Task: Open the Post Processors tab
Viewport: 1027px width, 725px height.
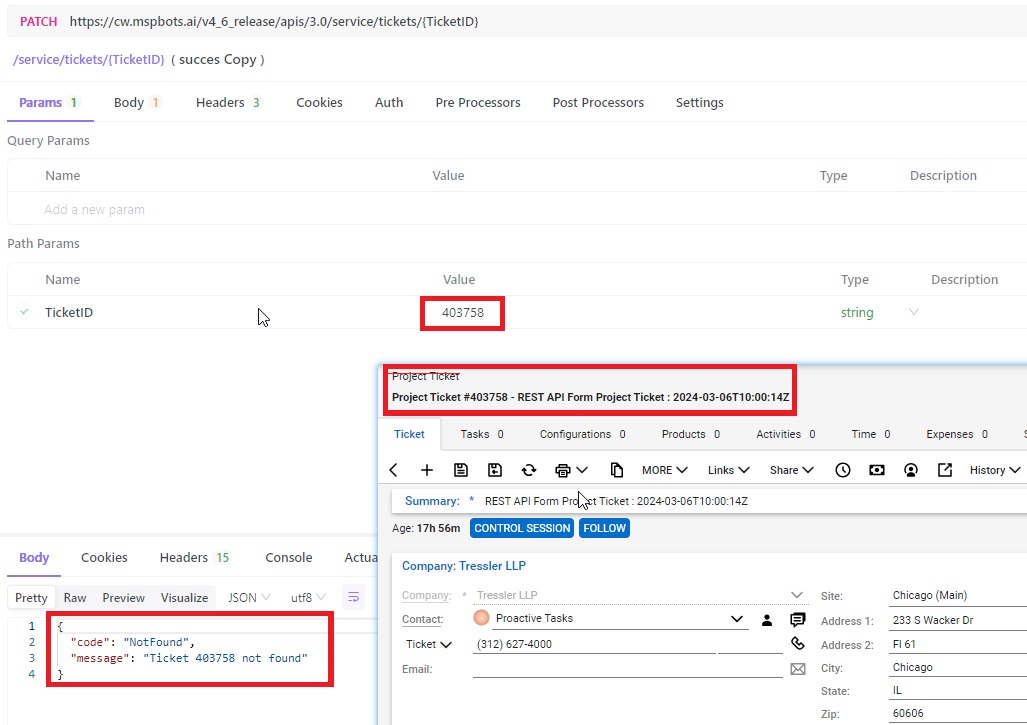Action: [598, 102]
